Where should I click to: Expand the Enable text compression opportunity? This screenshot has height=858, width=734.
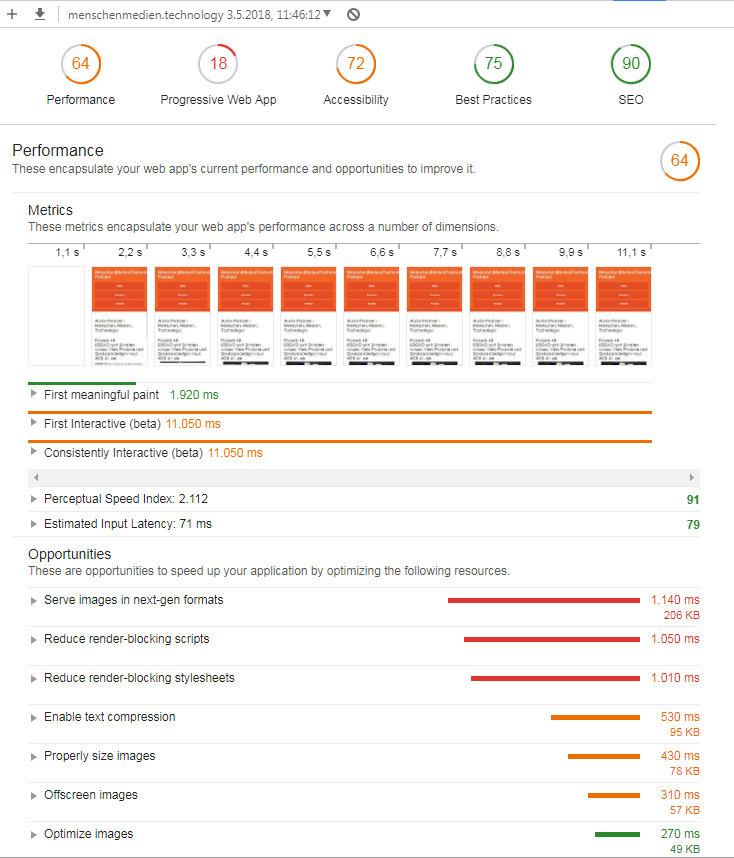pos(31,716)
